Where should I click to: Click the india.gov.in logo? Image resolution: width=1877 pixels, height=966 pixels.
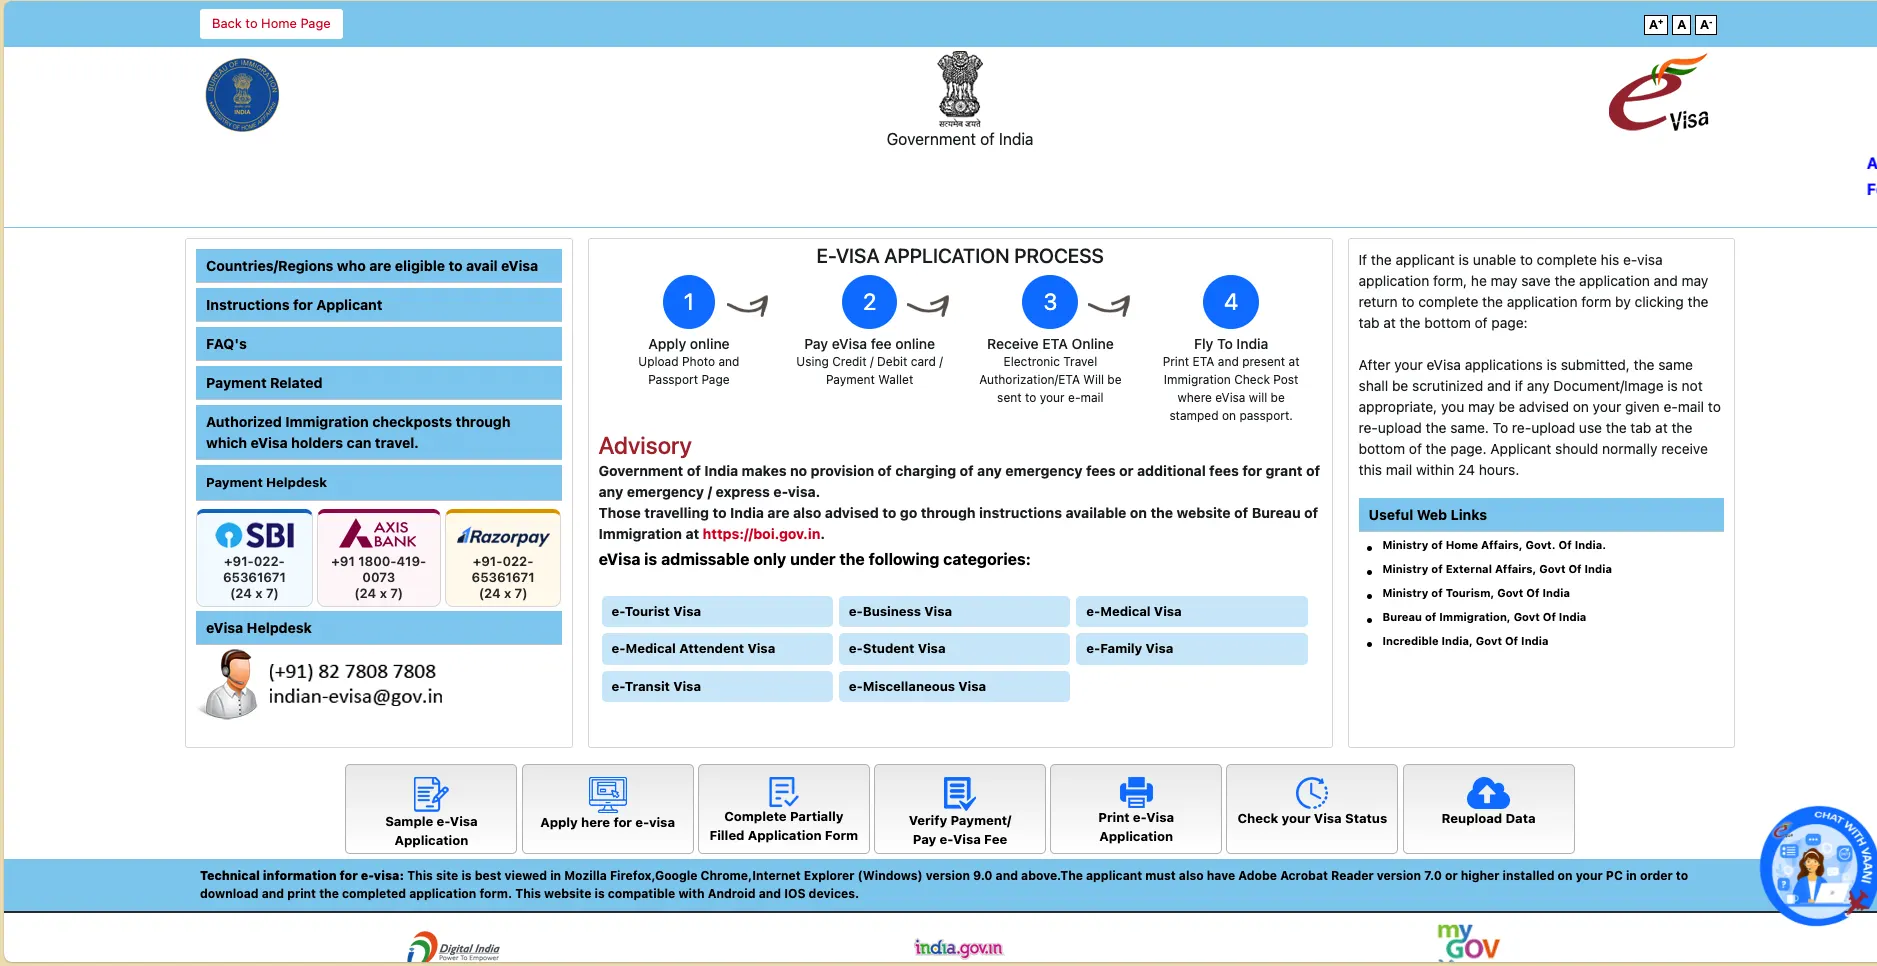click(958, 947)
